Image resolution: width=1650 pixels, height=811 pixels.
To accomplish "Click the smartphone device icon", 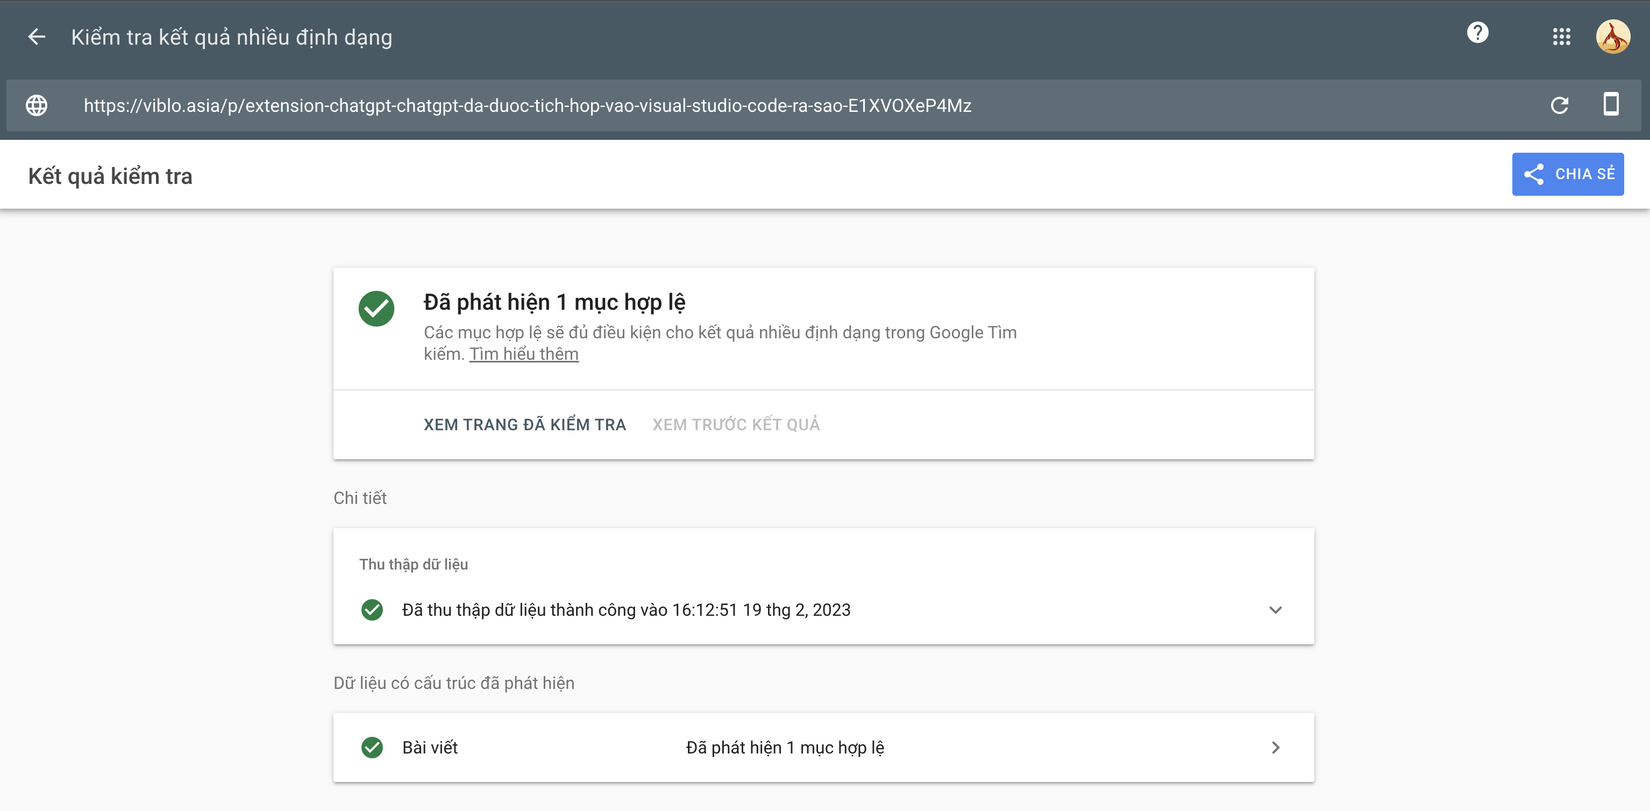I will (x=1610, y=104).
